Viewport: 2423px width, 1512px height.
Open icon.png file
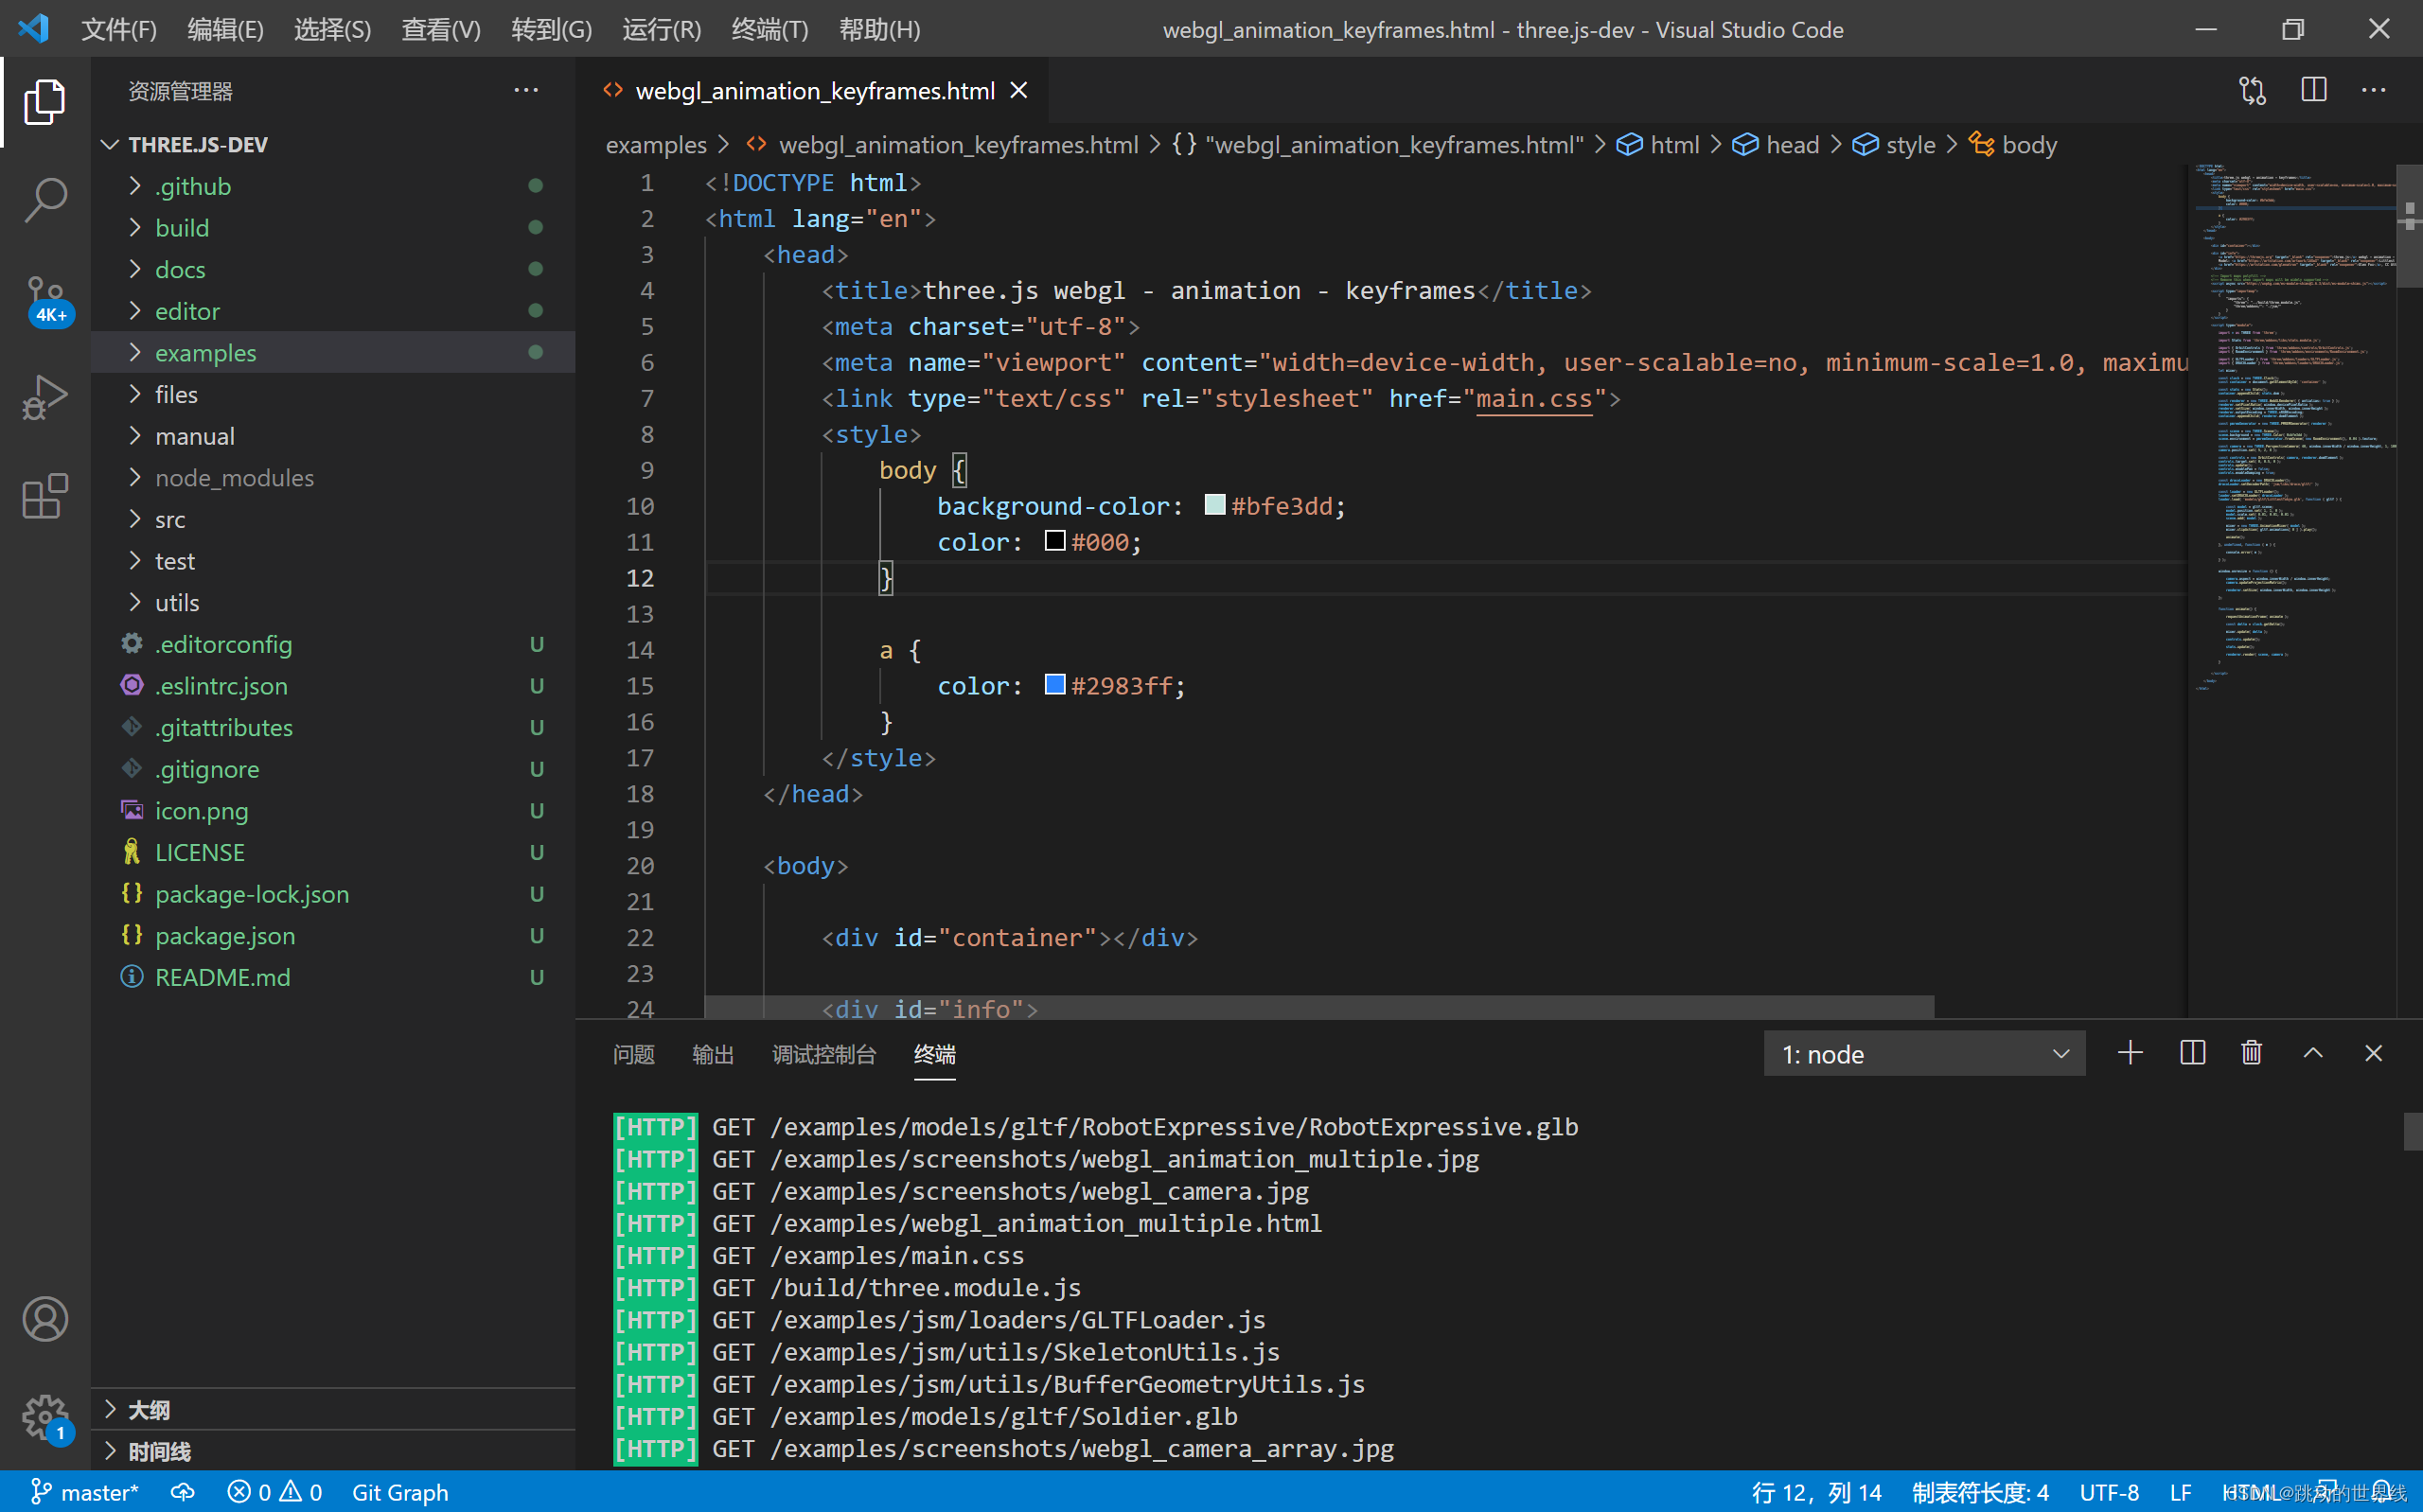pos(333,811)
